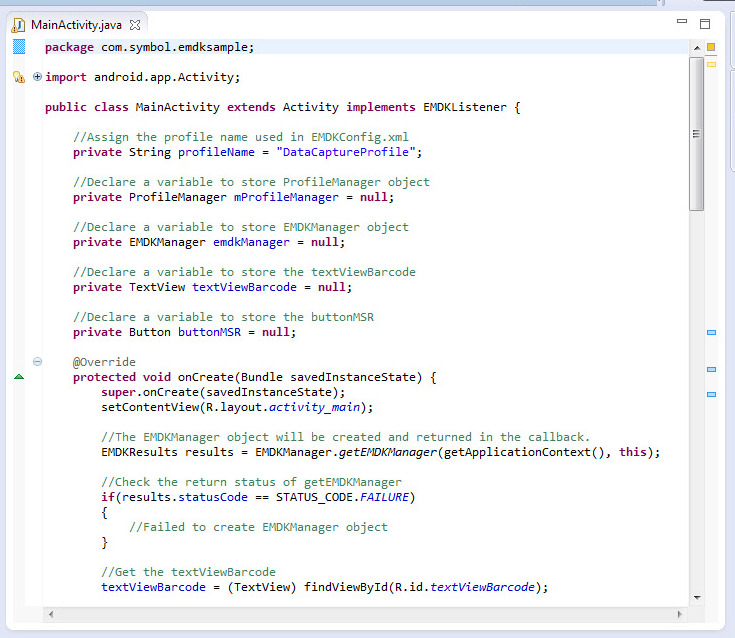The height and width of the screenshot is (638, 735).
Task: Minimize the editor pane
Action: point(682,22)
